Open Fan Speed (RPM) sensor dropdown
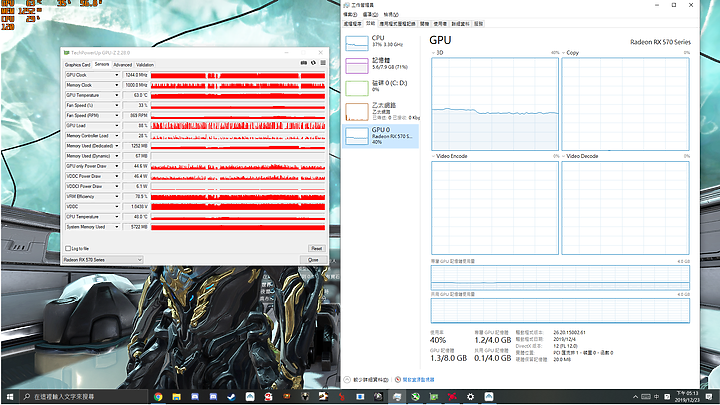 tap(116, 115)
